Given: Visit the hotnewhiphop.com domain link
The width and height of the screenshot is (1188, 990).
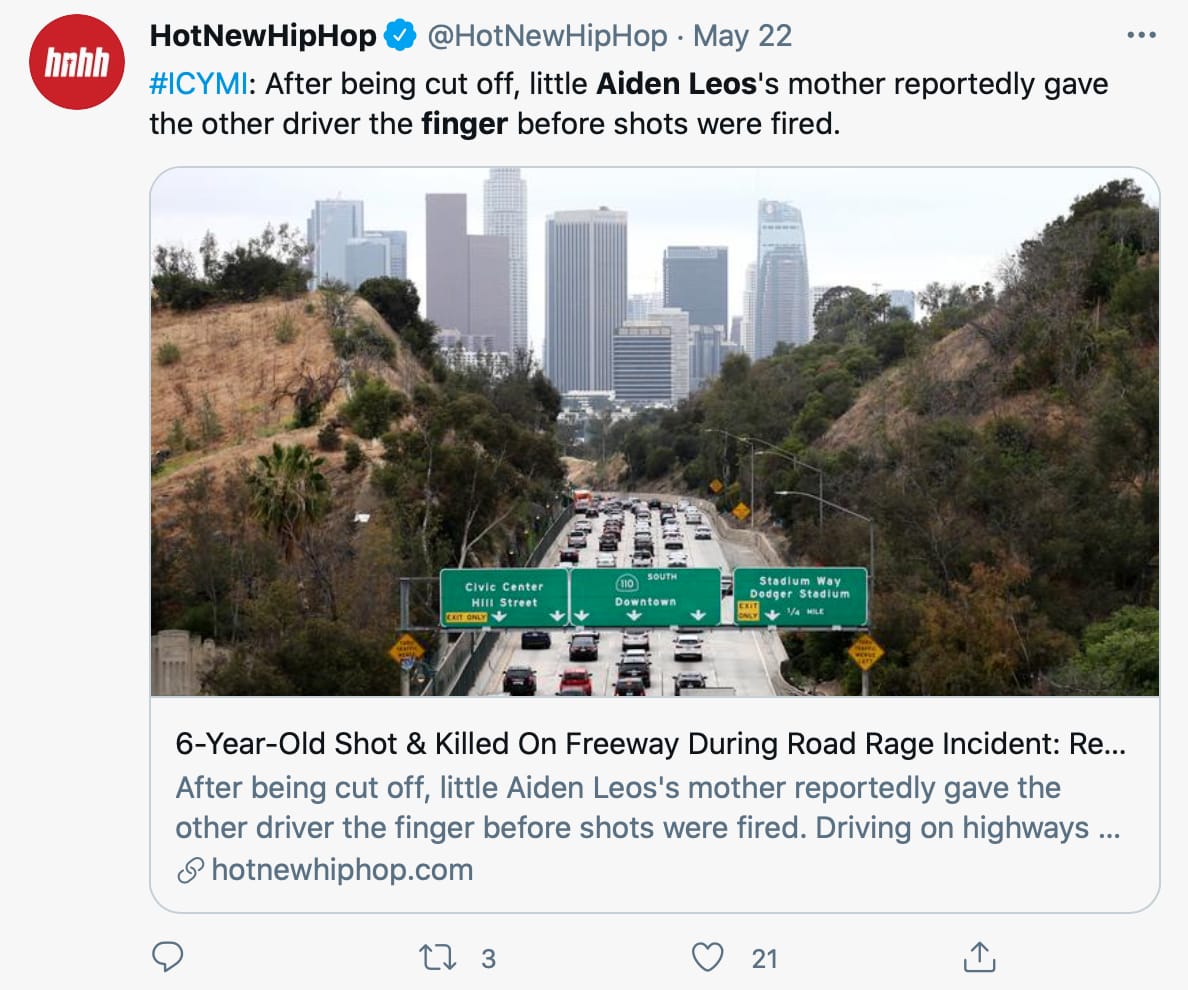Looking at the screenshot, I should click(342, 870).
